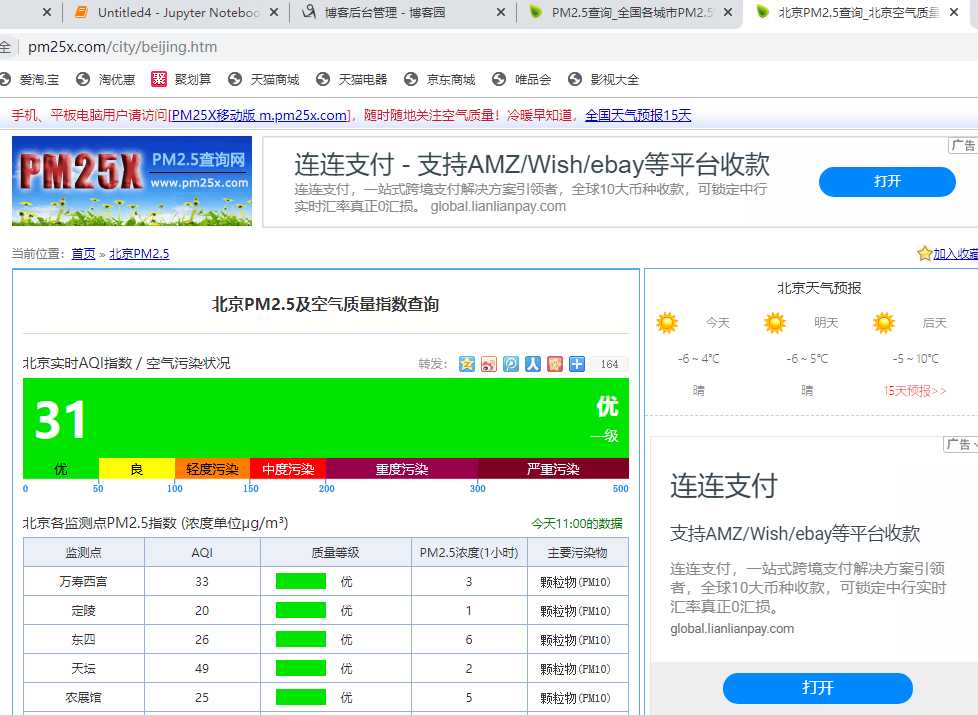Click 打开 button in top banner ad
978x715 pixels.
pyautogui.click(x=887, y=182)
